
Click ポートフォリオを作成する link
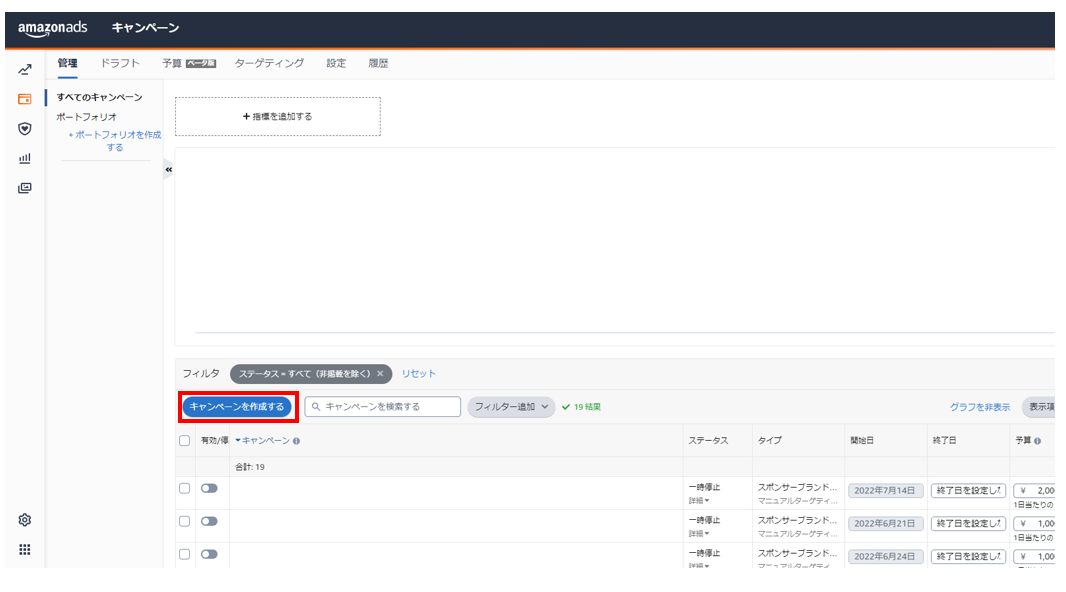tap(115, 141)
